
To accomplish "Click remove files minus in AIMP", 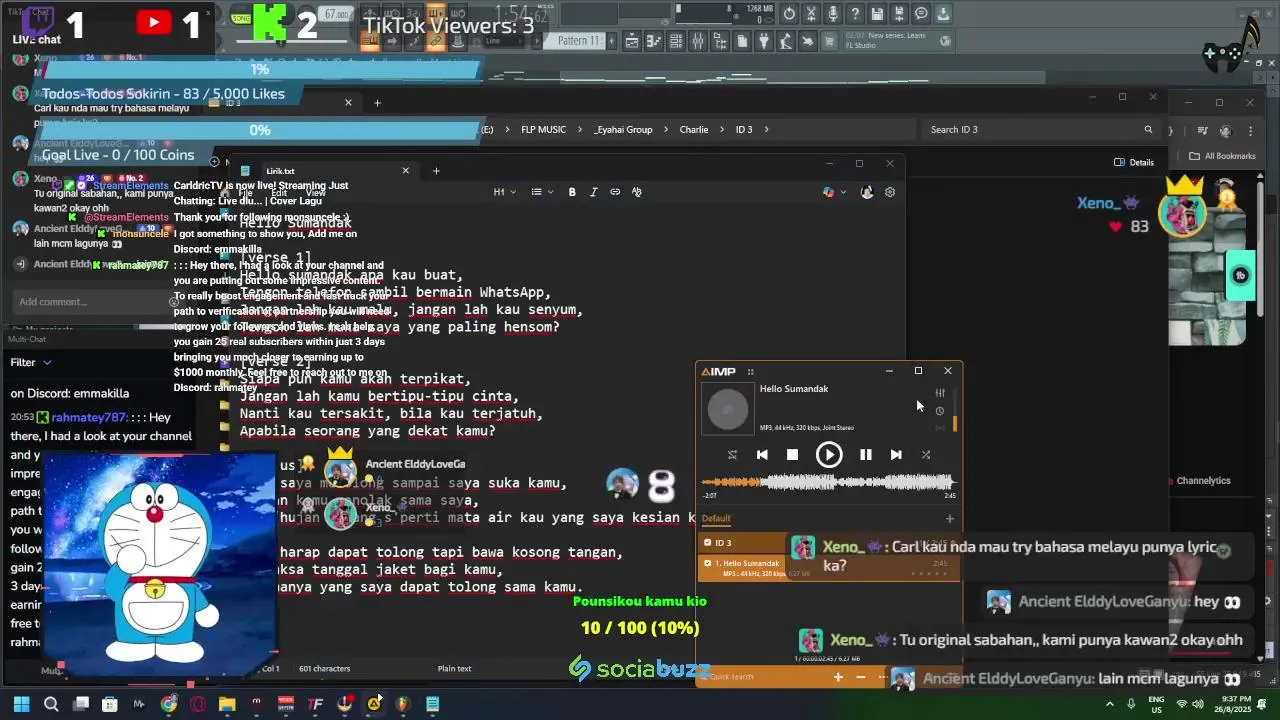I will coord(860,677).
